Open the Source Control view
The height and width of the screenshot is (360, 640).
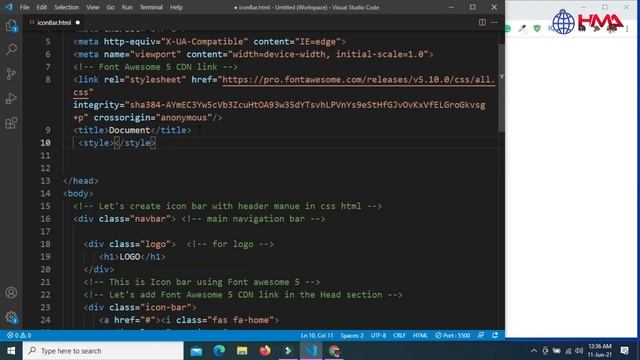(x=11, y=74)
